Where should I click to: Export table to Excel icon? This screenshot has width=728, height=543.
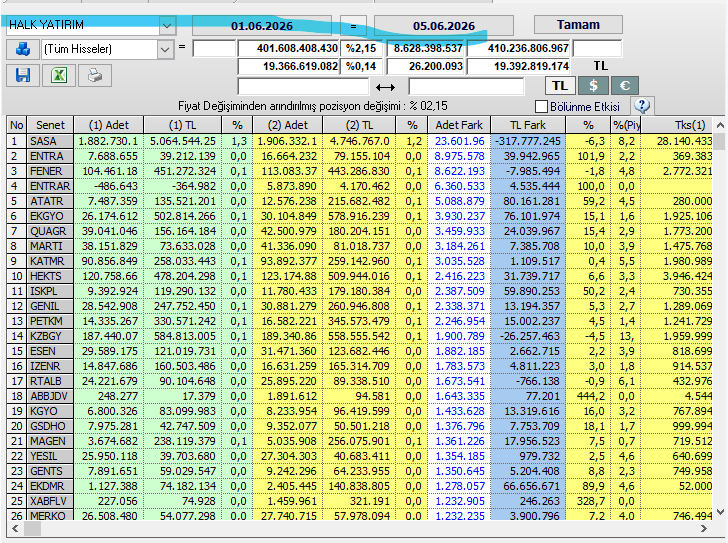coord(59,75)
